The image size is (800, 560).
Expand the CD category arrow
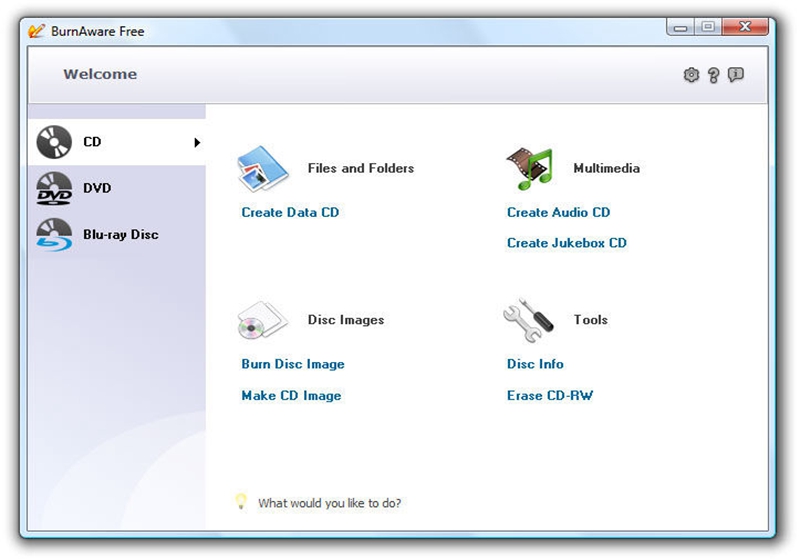197,142
